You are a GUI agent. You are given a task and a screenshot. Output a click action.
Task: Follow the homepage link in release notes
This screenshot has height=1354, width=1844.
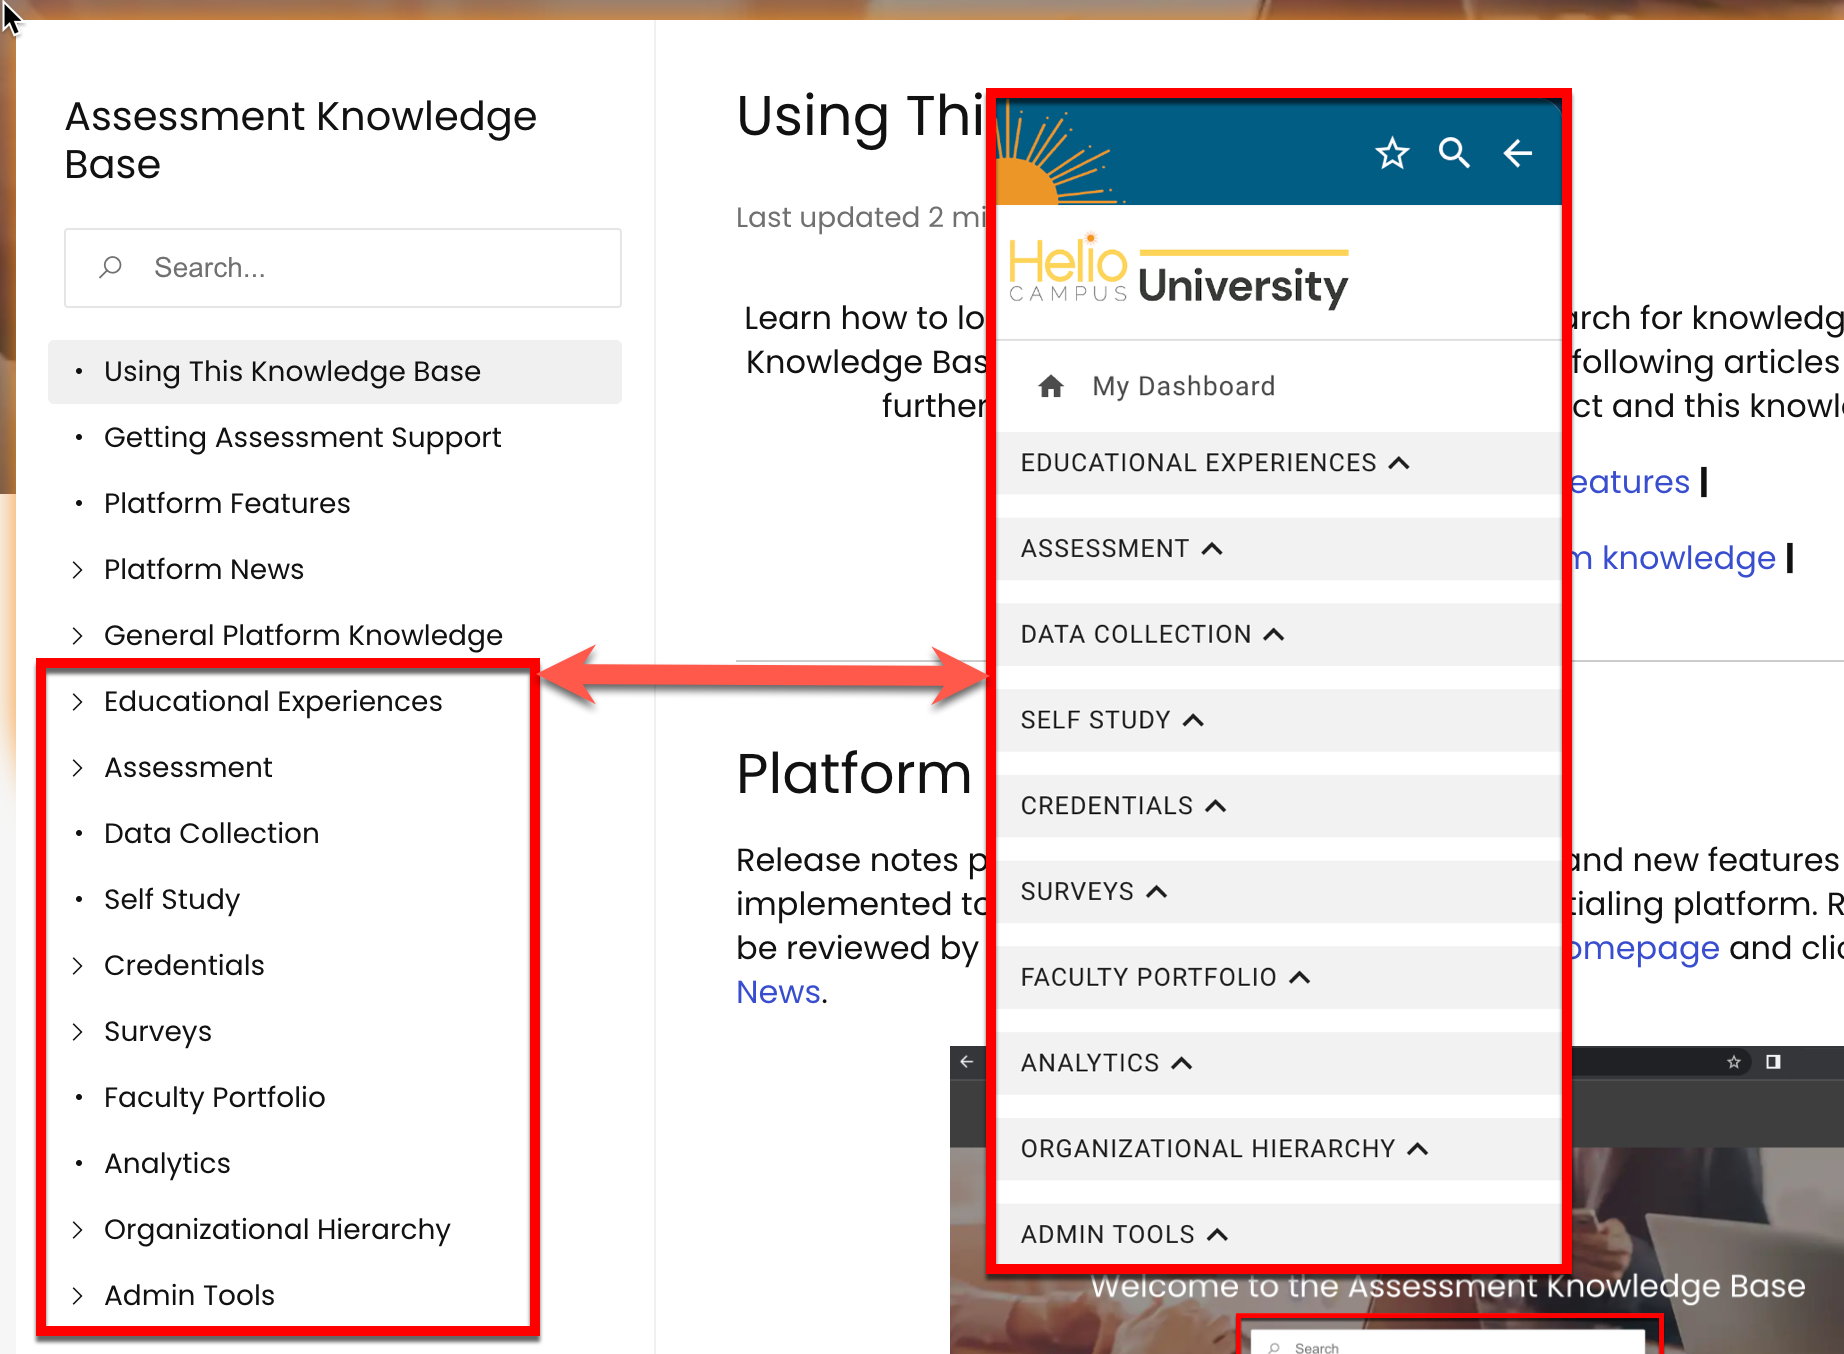[1644, 948]
